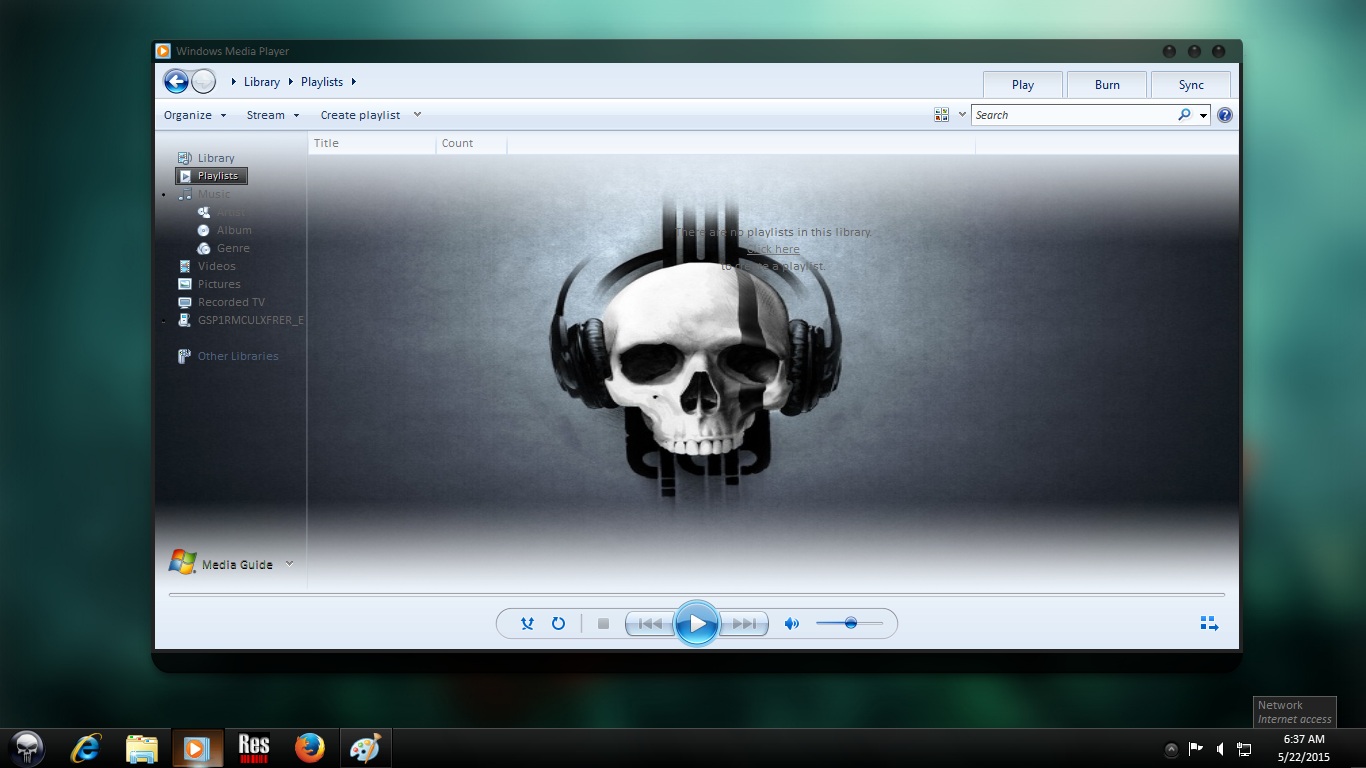Click the Windows Media Player taskbar icon
1366x768 pixels.
point(197,748)
